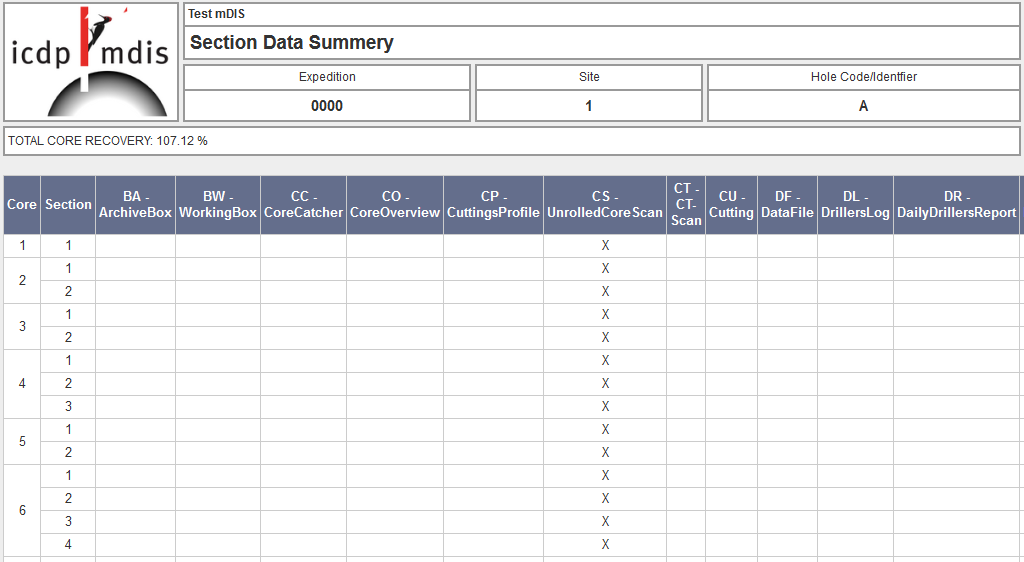This screenshot has height=562, width=1024.
Task: Click the 'Section Data Summery' heading
Action: (291, 42)
